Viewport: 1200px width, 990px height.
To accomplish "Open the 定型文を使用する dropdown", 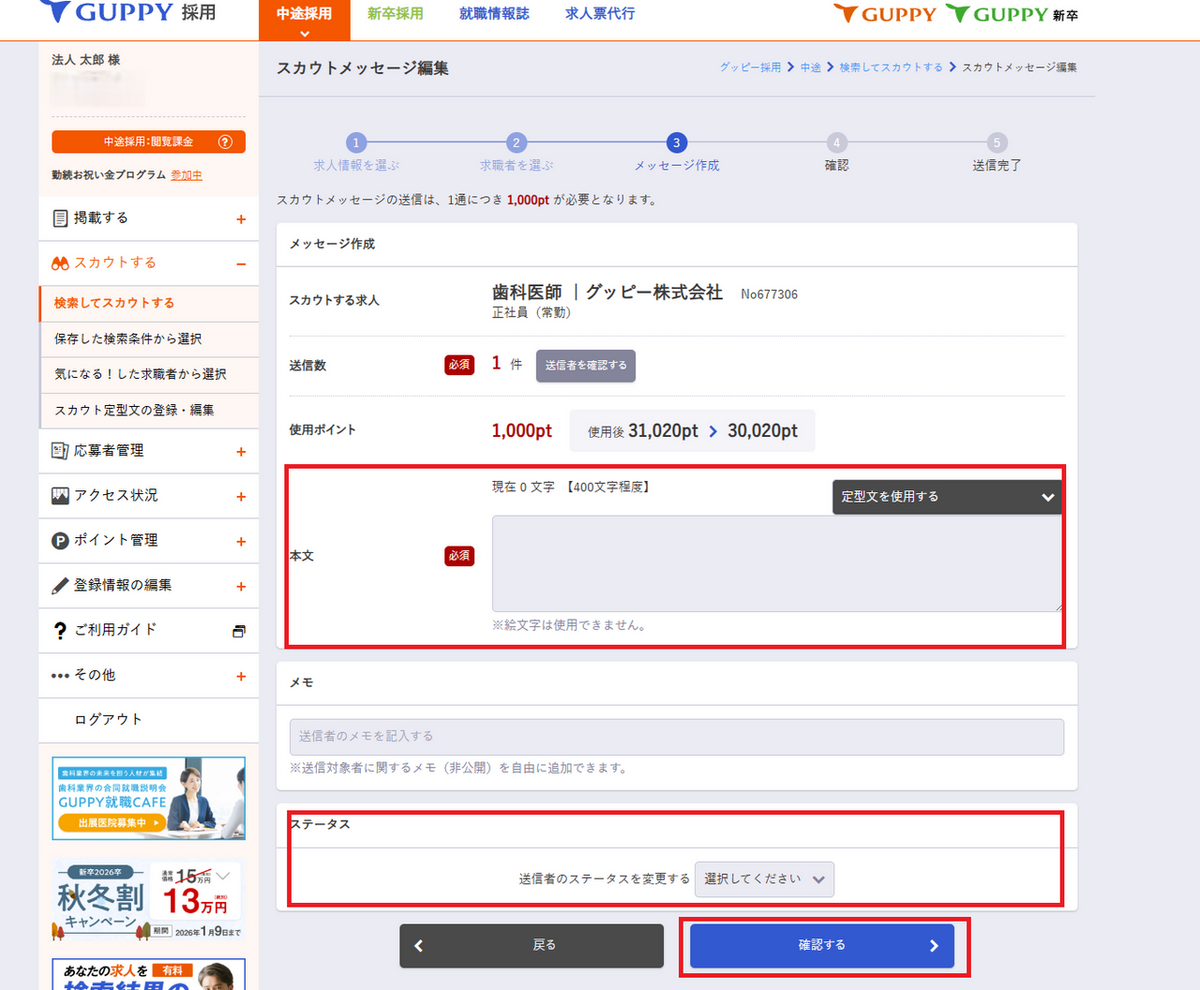I will point(947,497).
